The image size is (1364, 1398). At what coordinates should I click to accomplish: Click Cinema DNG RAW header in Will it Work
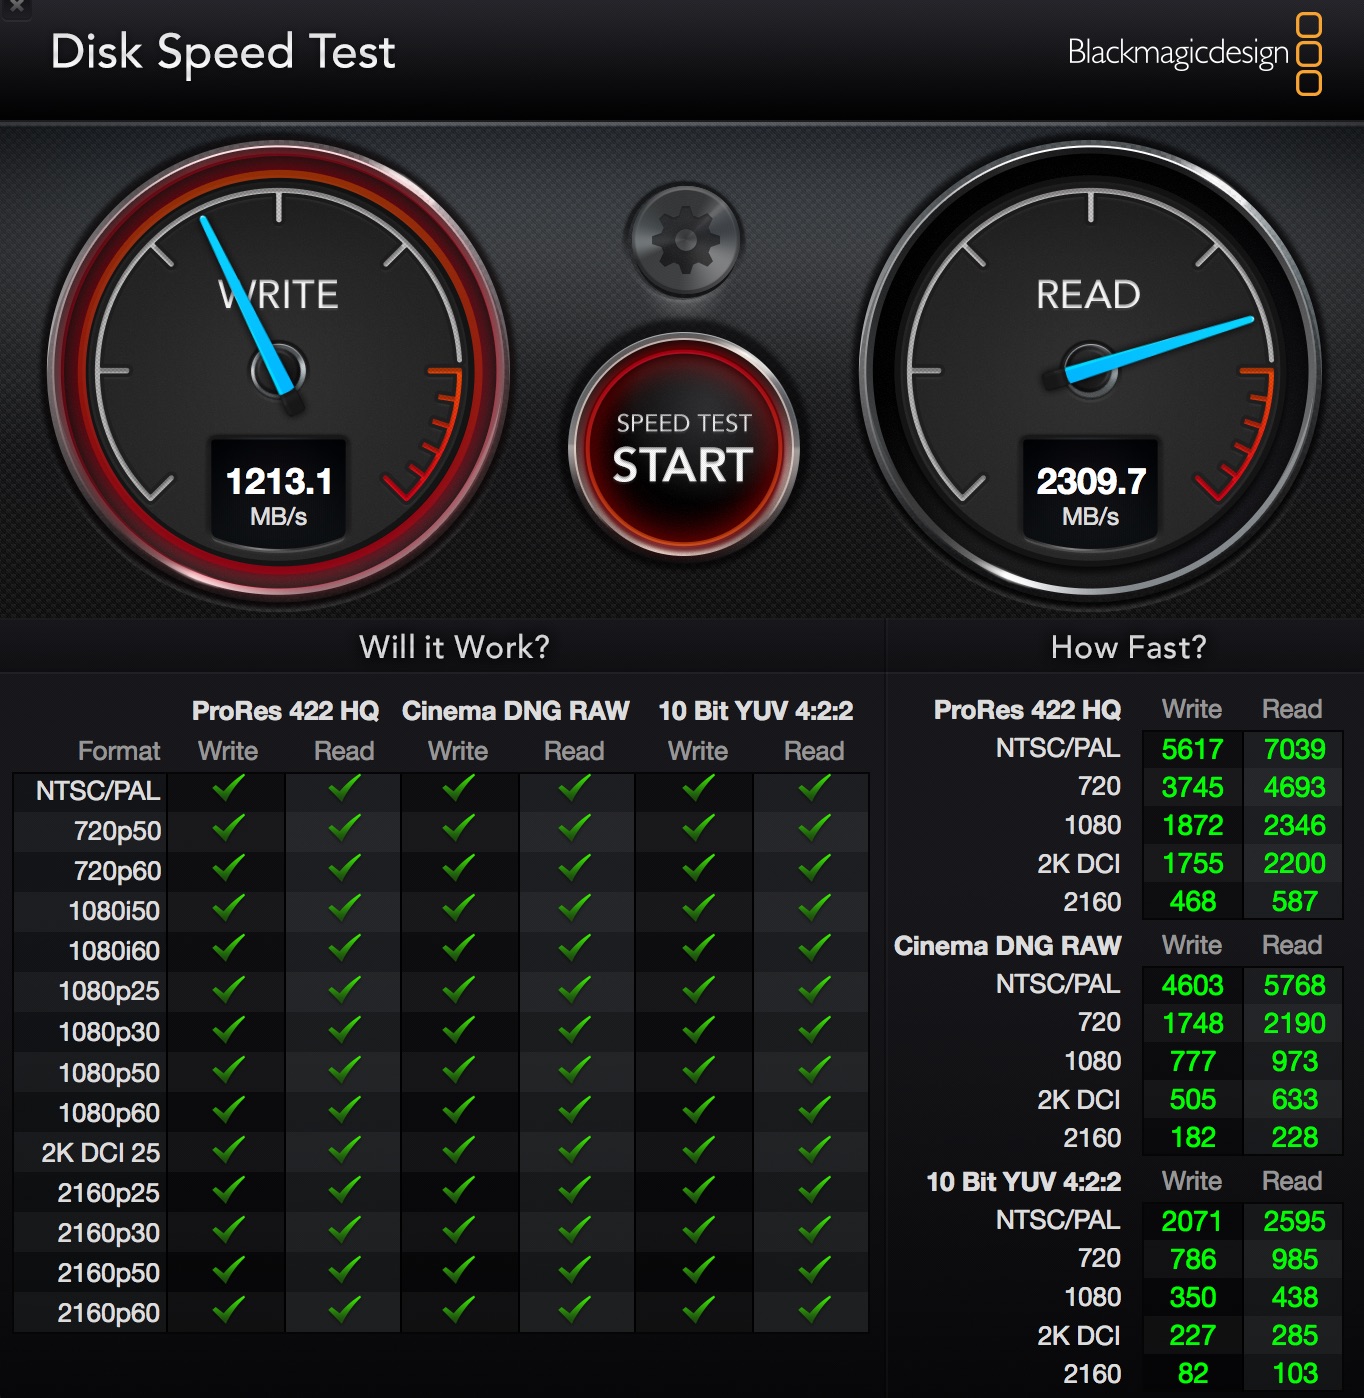tap(515, 711)
